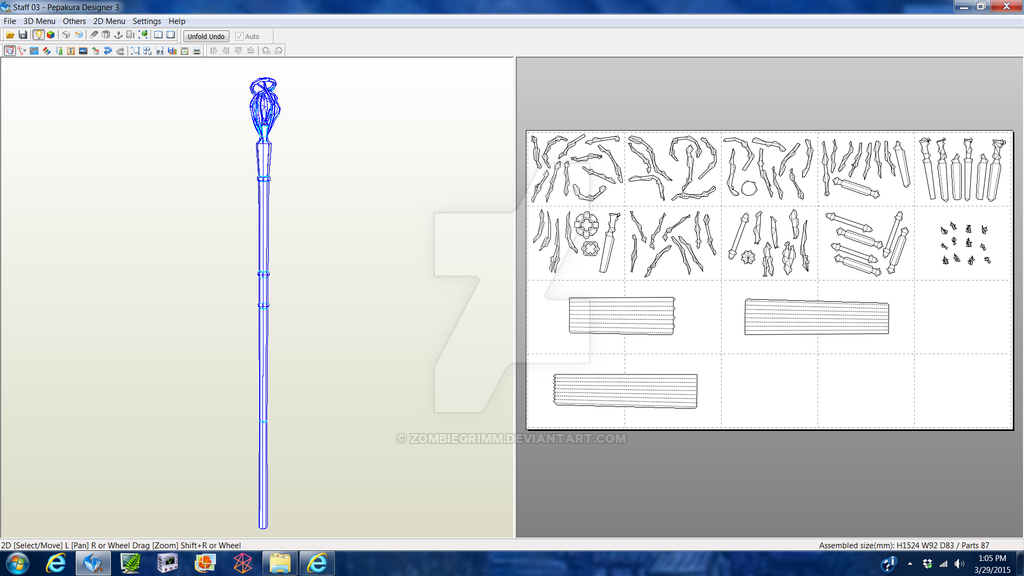Click the zoom-to-selection rectangle icon

click(x=135, y=51)
